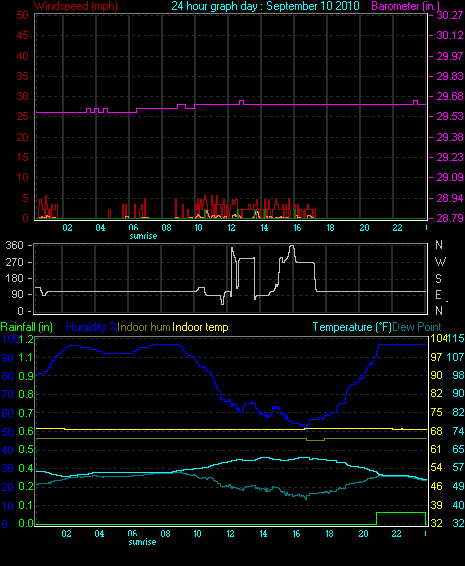Click the Rainfall (in) legend label
This screenshot has height=566, width=465.
click(26, 327)
